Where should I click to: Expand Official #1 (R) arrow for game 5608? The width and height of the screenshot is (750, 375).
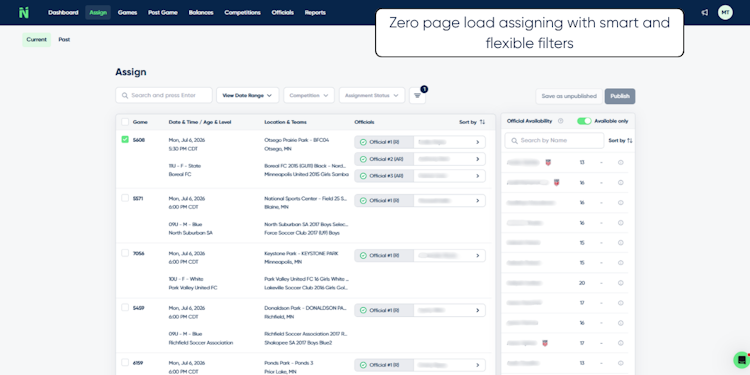point(477,142)
